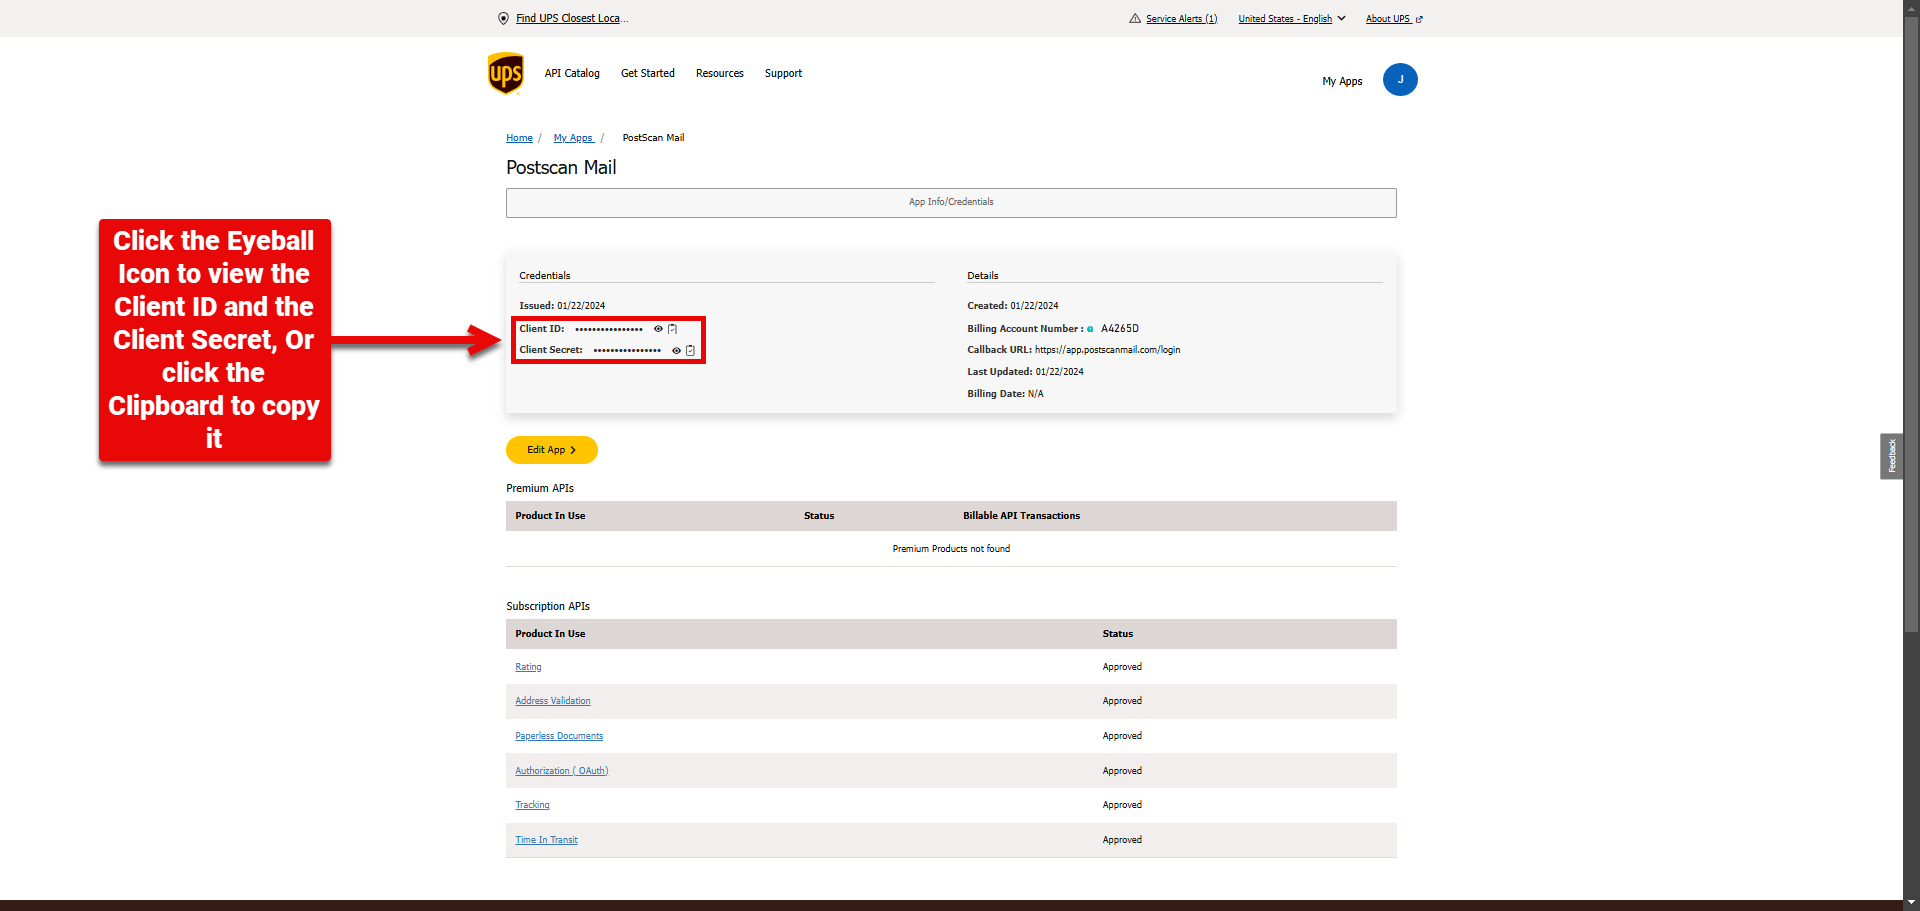Select the App Info/Credentials tab

[951, 202]
